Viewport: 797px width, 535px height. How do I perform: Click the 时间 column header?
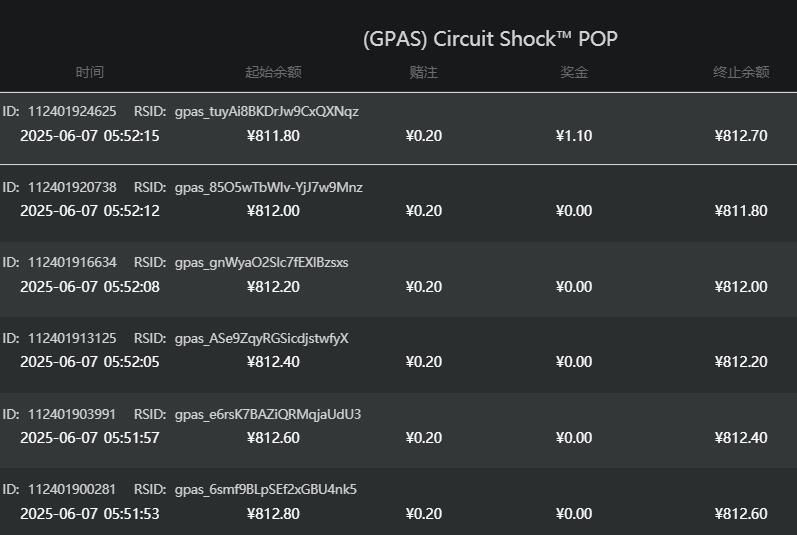click(x=90, y=72)
